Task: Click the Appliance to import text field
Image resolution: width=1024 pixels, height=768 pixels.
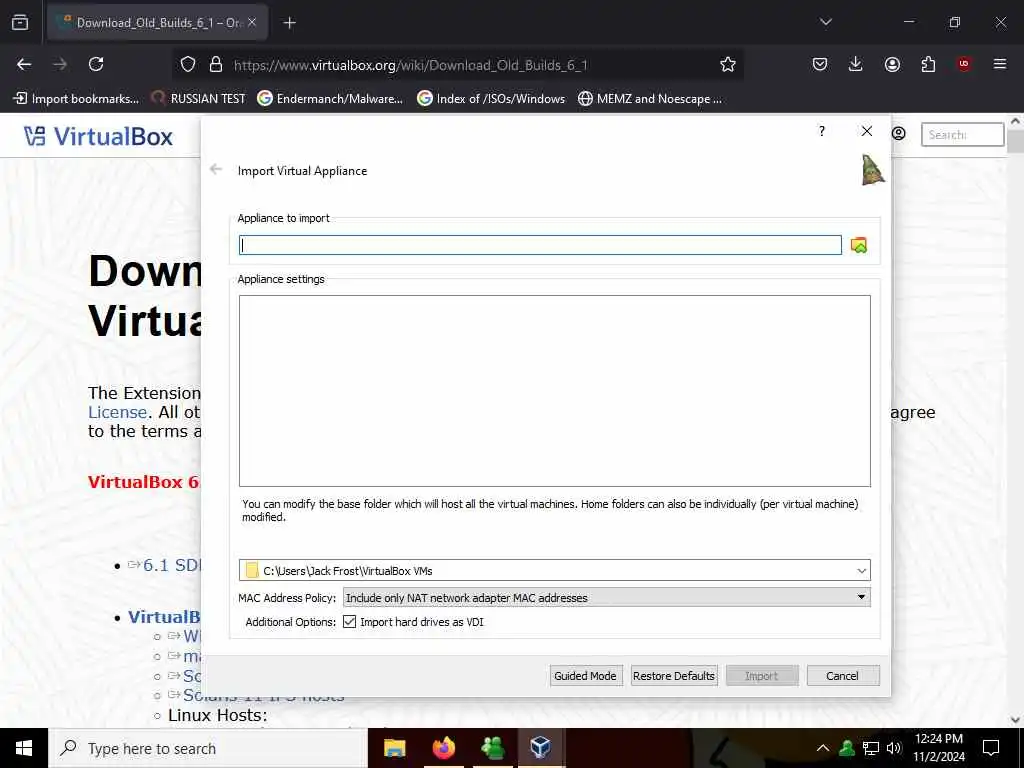Action: [x=540, y=245]
